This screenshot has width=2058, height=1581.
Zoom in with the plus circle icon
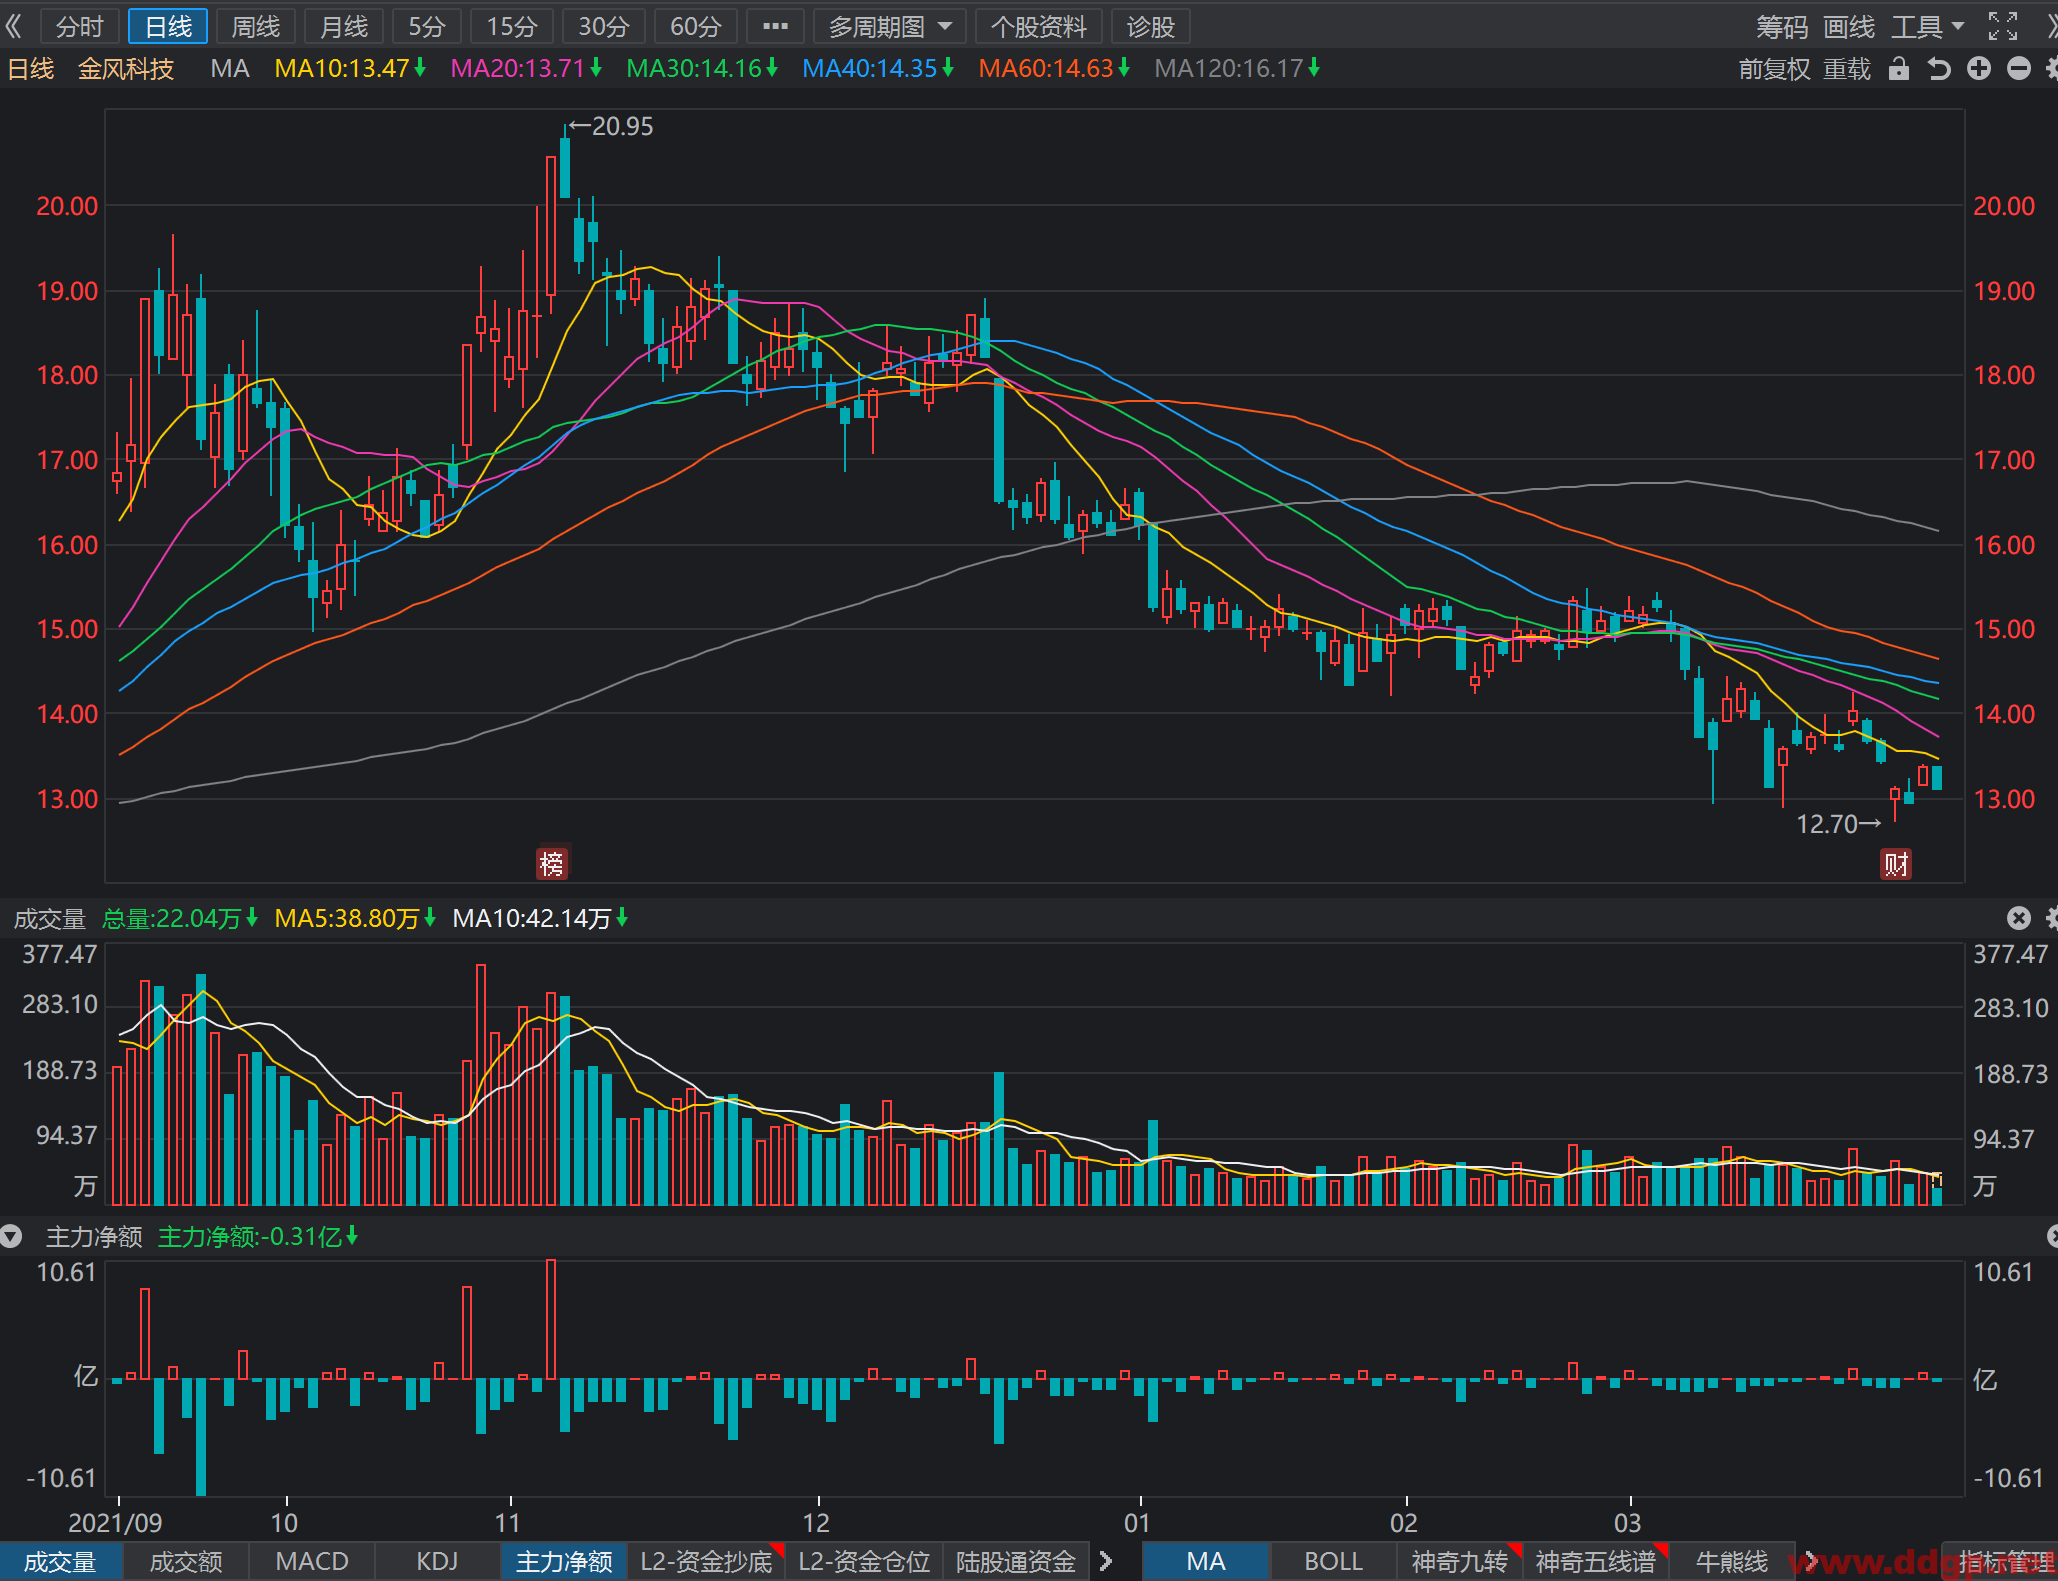(x=1978, y=69)
